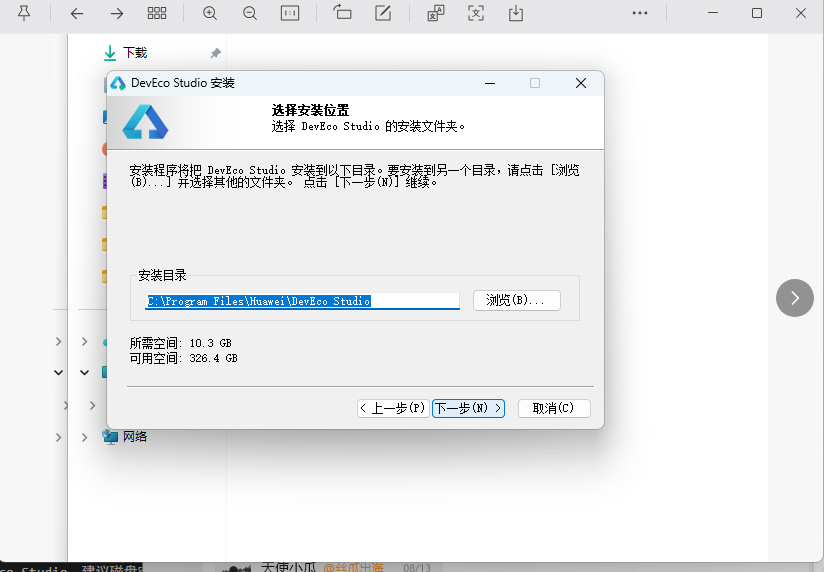This screenshot has height=572, width=824.
Task: Click the DevEco Studio logo in the installer header
Action: 145,122
